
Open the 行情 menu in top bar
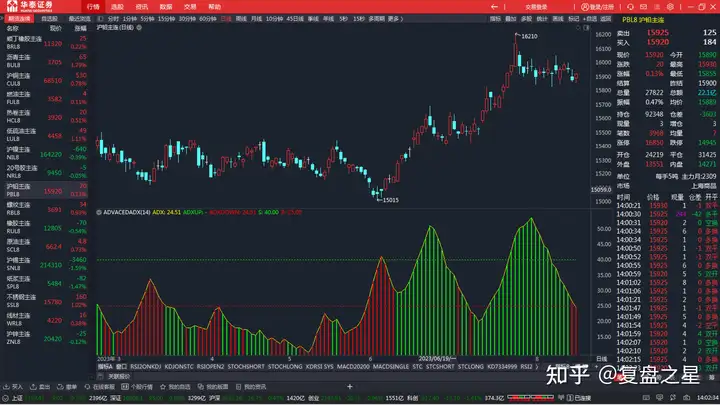(92, 6)
